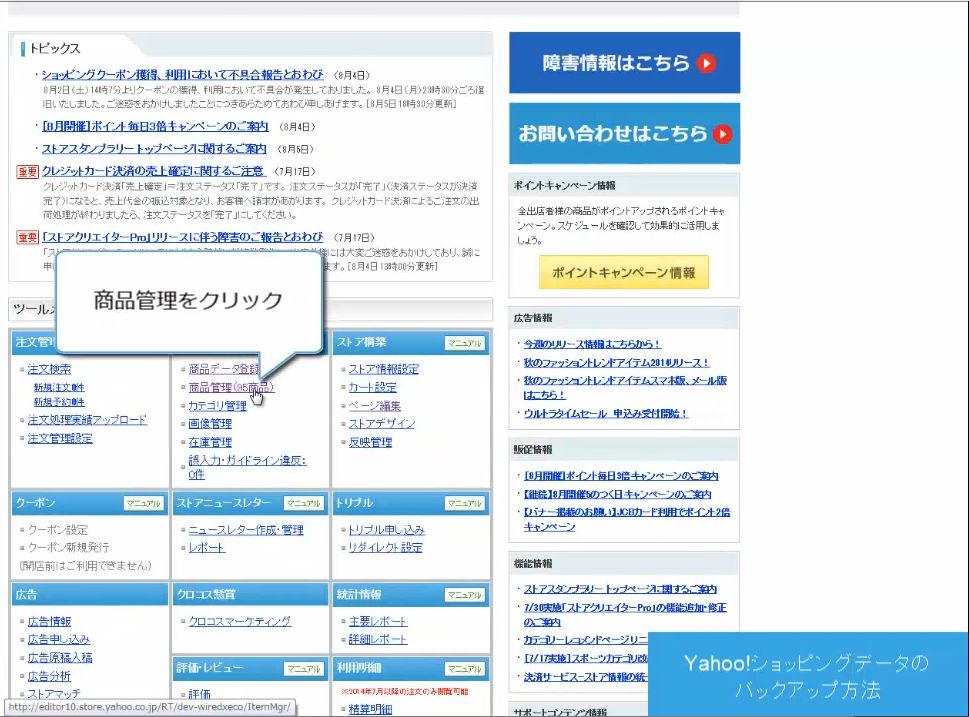Open the トリプル申し込み link
Image resolution: width=969 pixels, height=717 pixels.
tap(387, 530)
